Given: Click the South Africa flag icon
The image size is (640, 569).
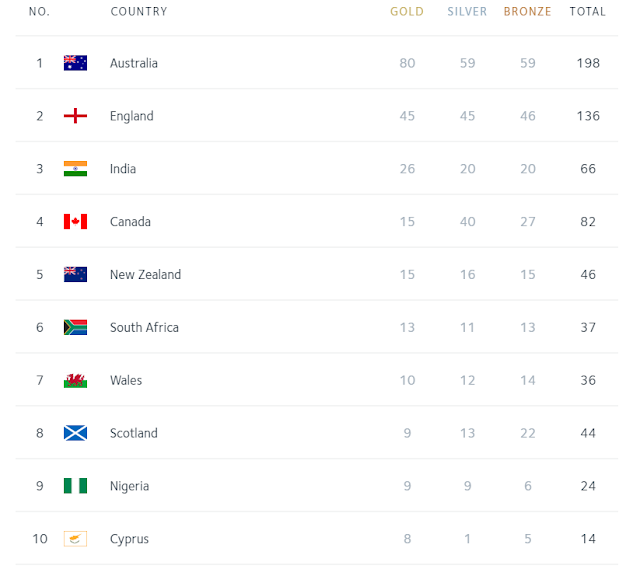Looking at the screenshot, I should (x=75, y=328).
